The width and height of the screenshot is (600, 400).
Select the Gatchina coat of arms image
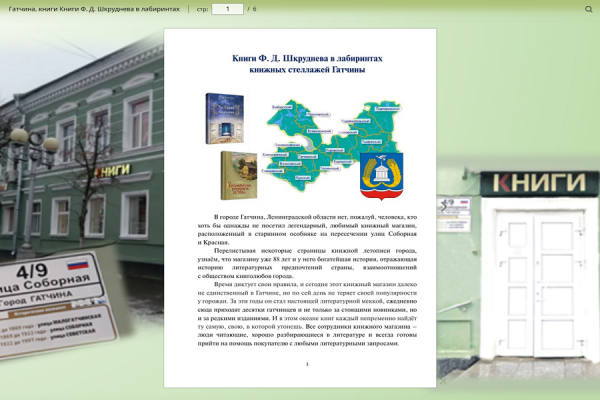[x=382, y=176]
